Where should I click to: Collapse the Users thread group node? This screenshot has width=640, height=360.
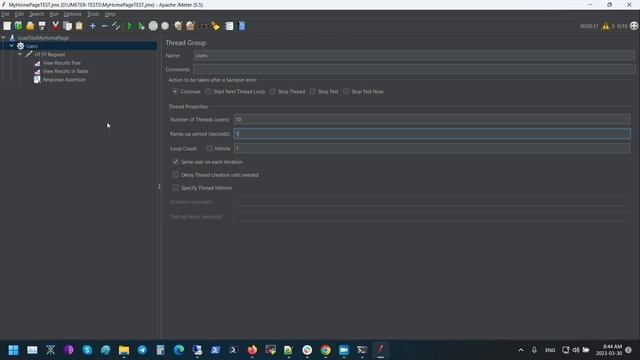click(12, 46)
